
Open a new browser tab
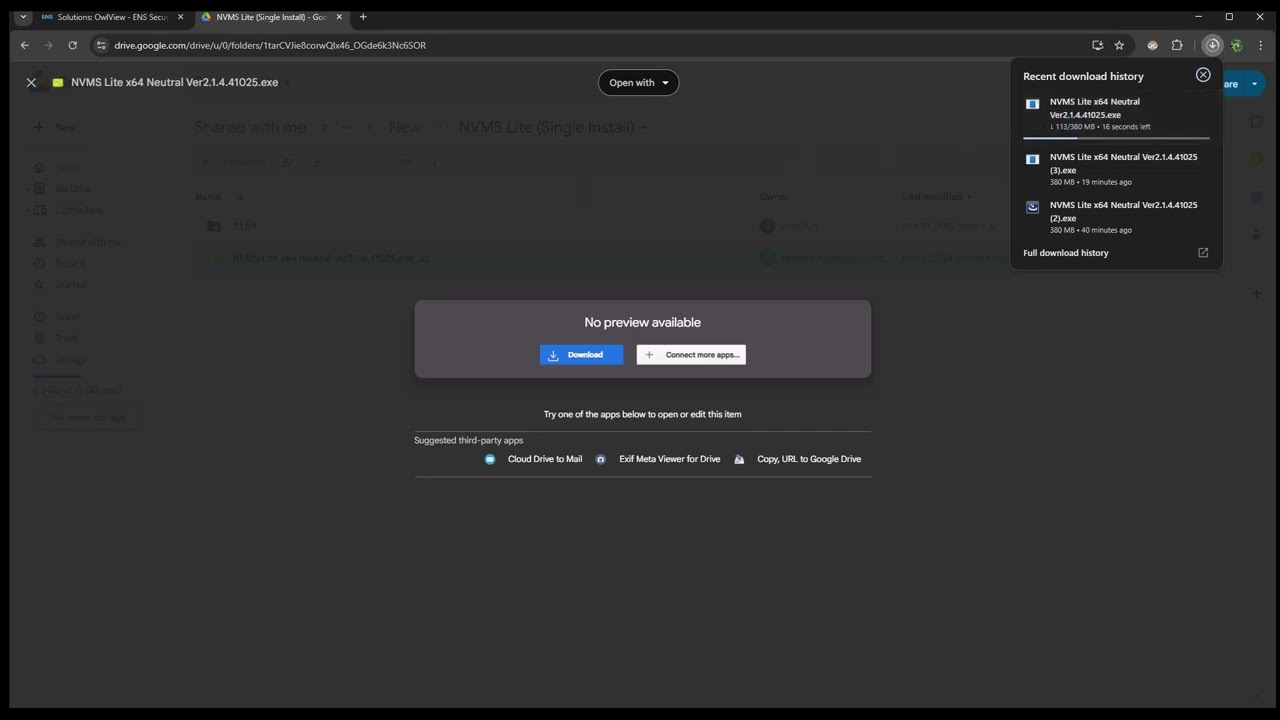(363, 17)
